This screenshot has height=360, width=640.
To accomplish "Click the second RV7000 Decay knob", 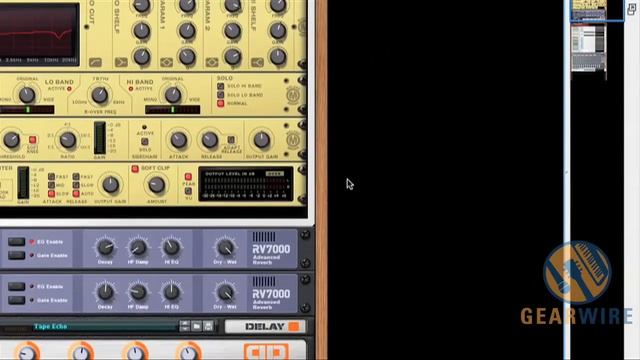I will (105, 292).
